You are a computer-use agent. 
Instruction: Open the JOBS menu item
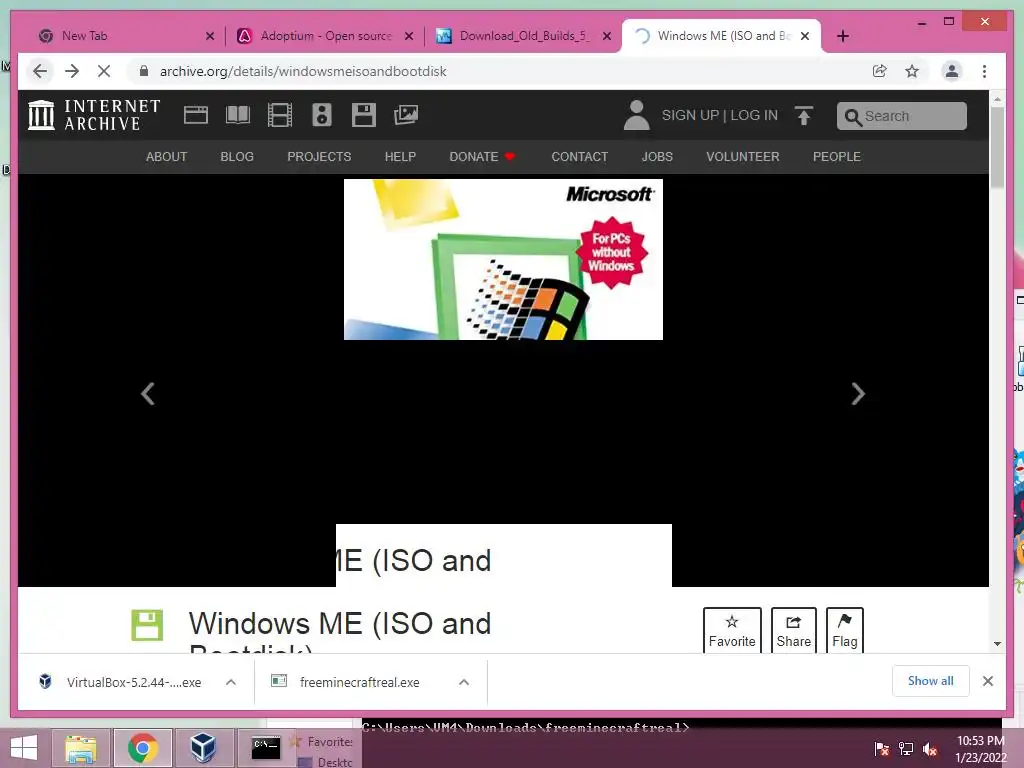(657, 157)
